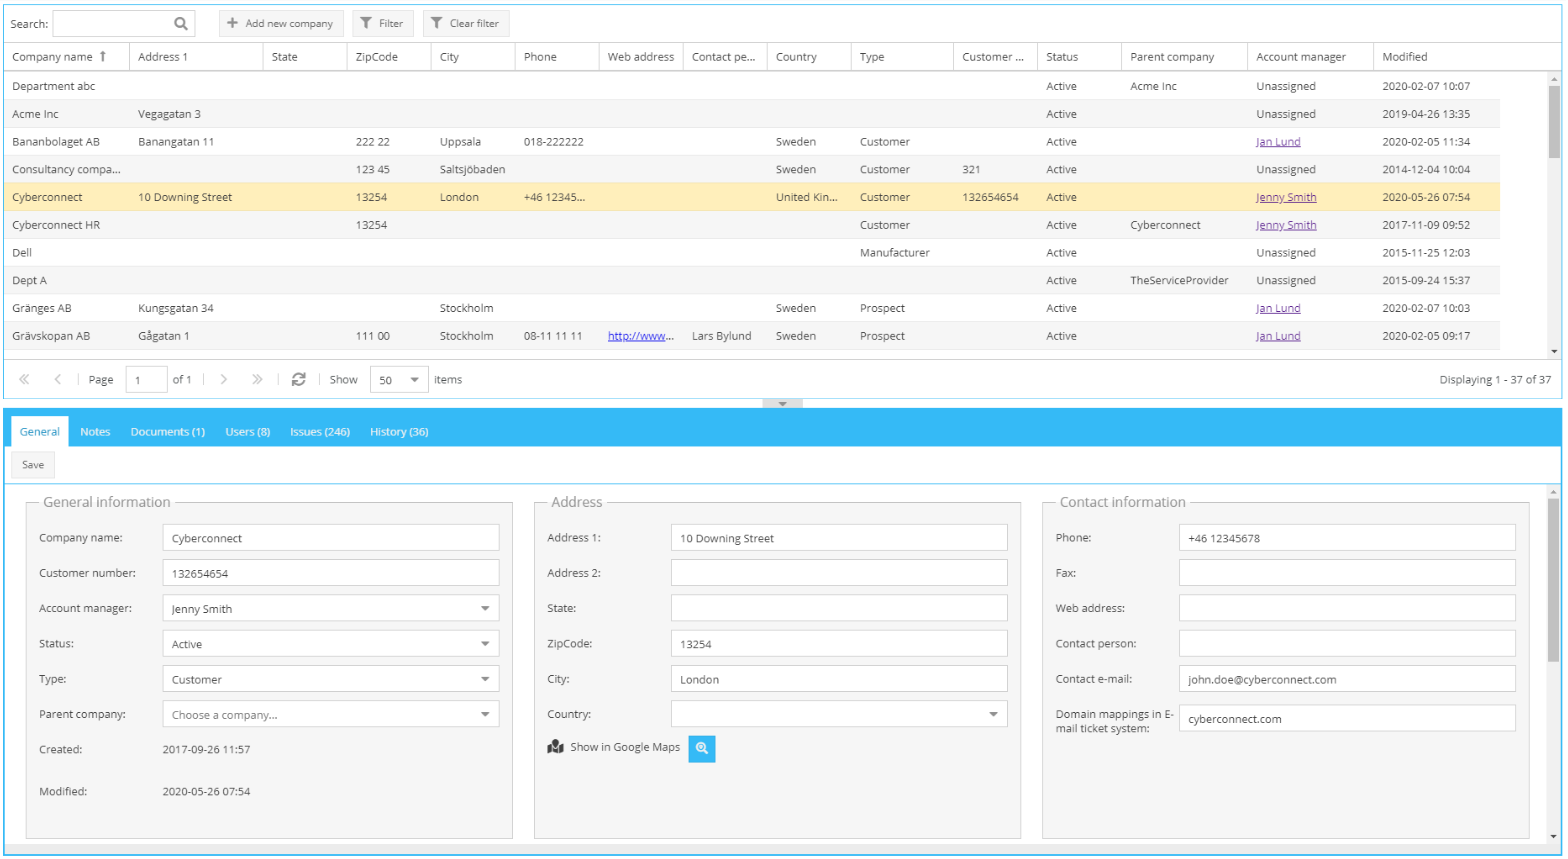Click Clear filter button
The image size is (1568, 859).
click(x=466, y=23)
